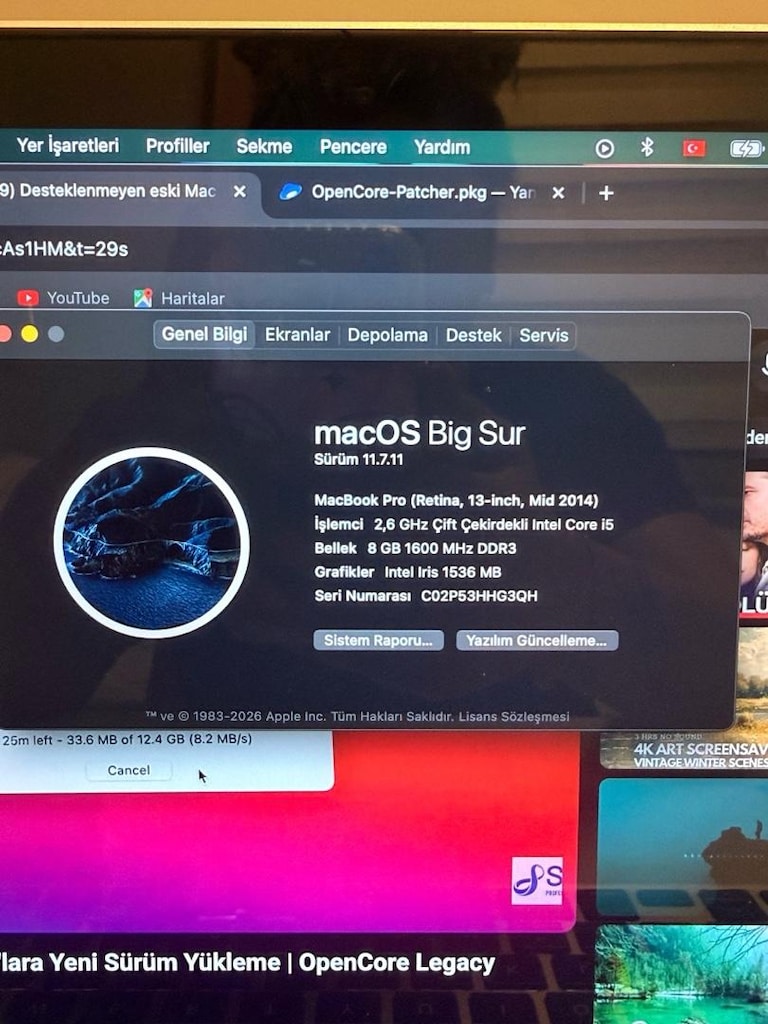Open the Sekme menu
This screenshot has width=768, height=1024.
point(264,146)
